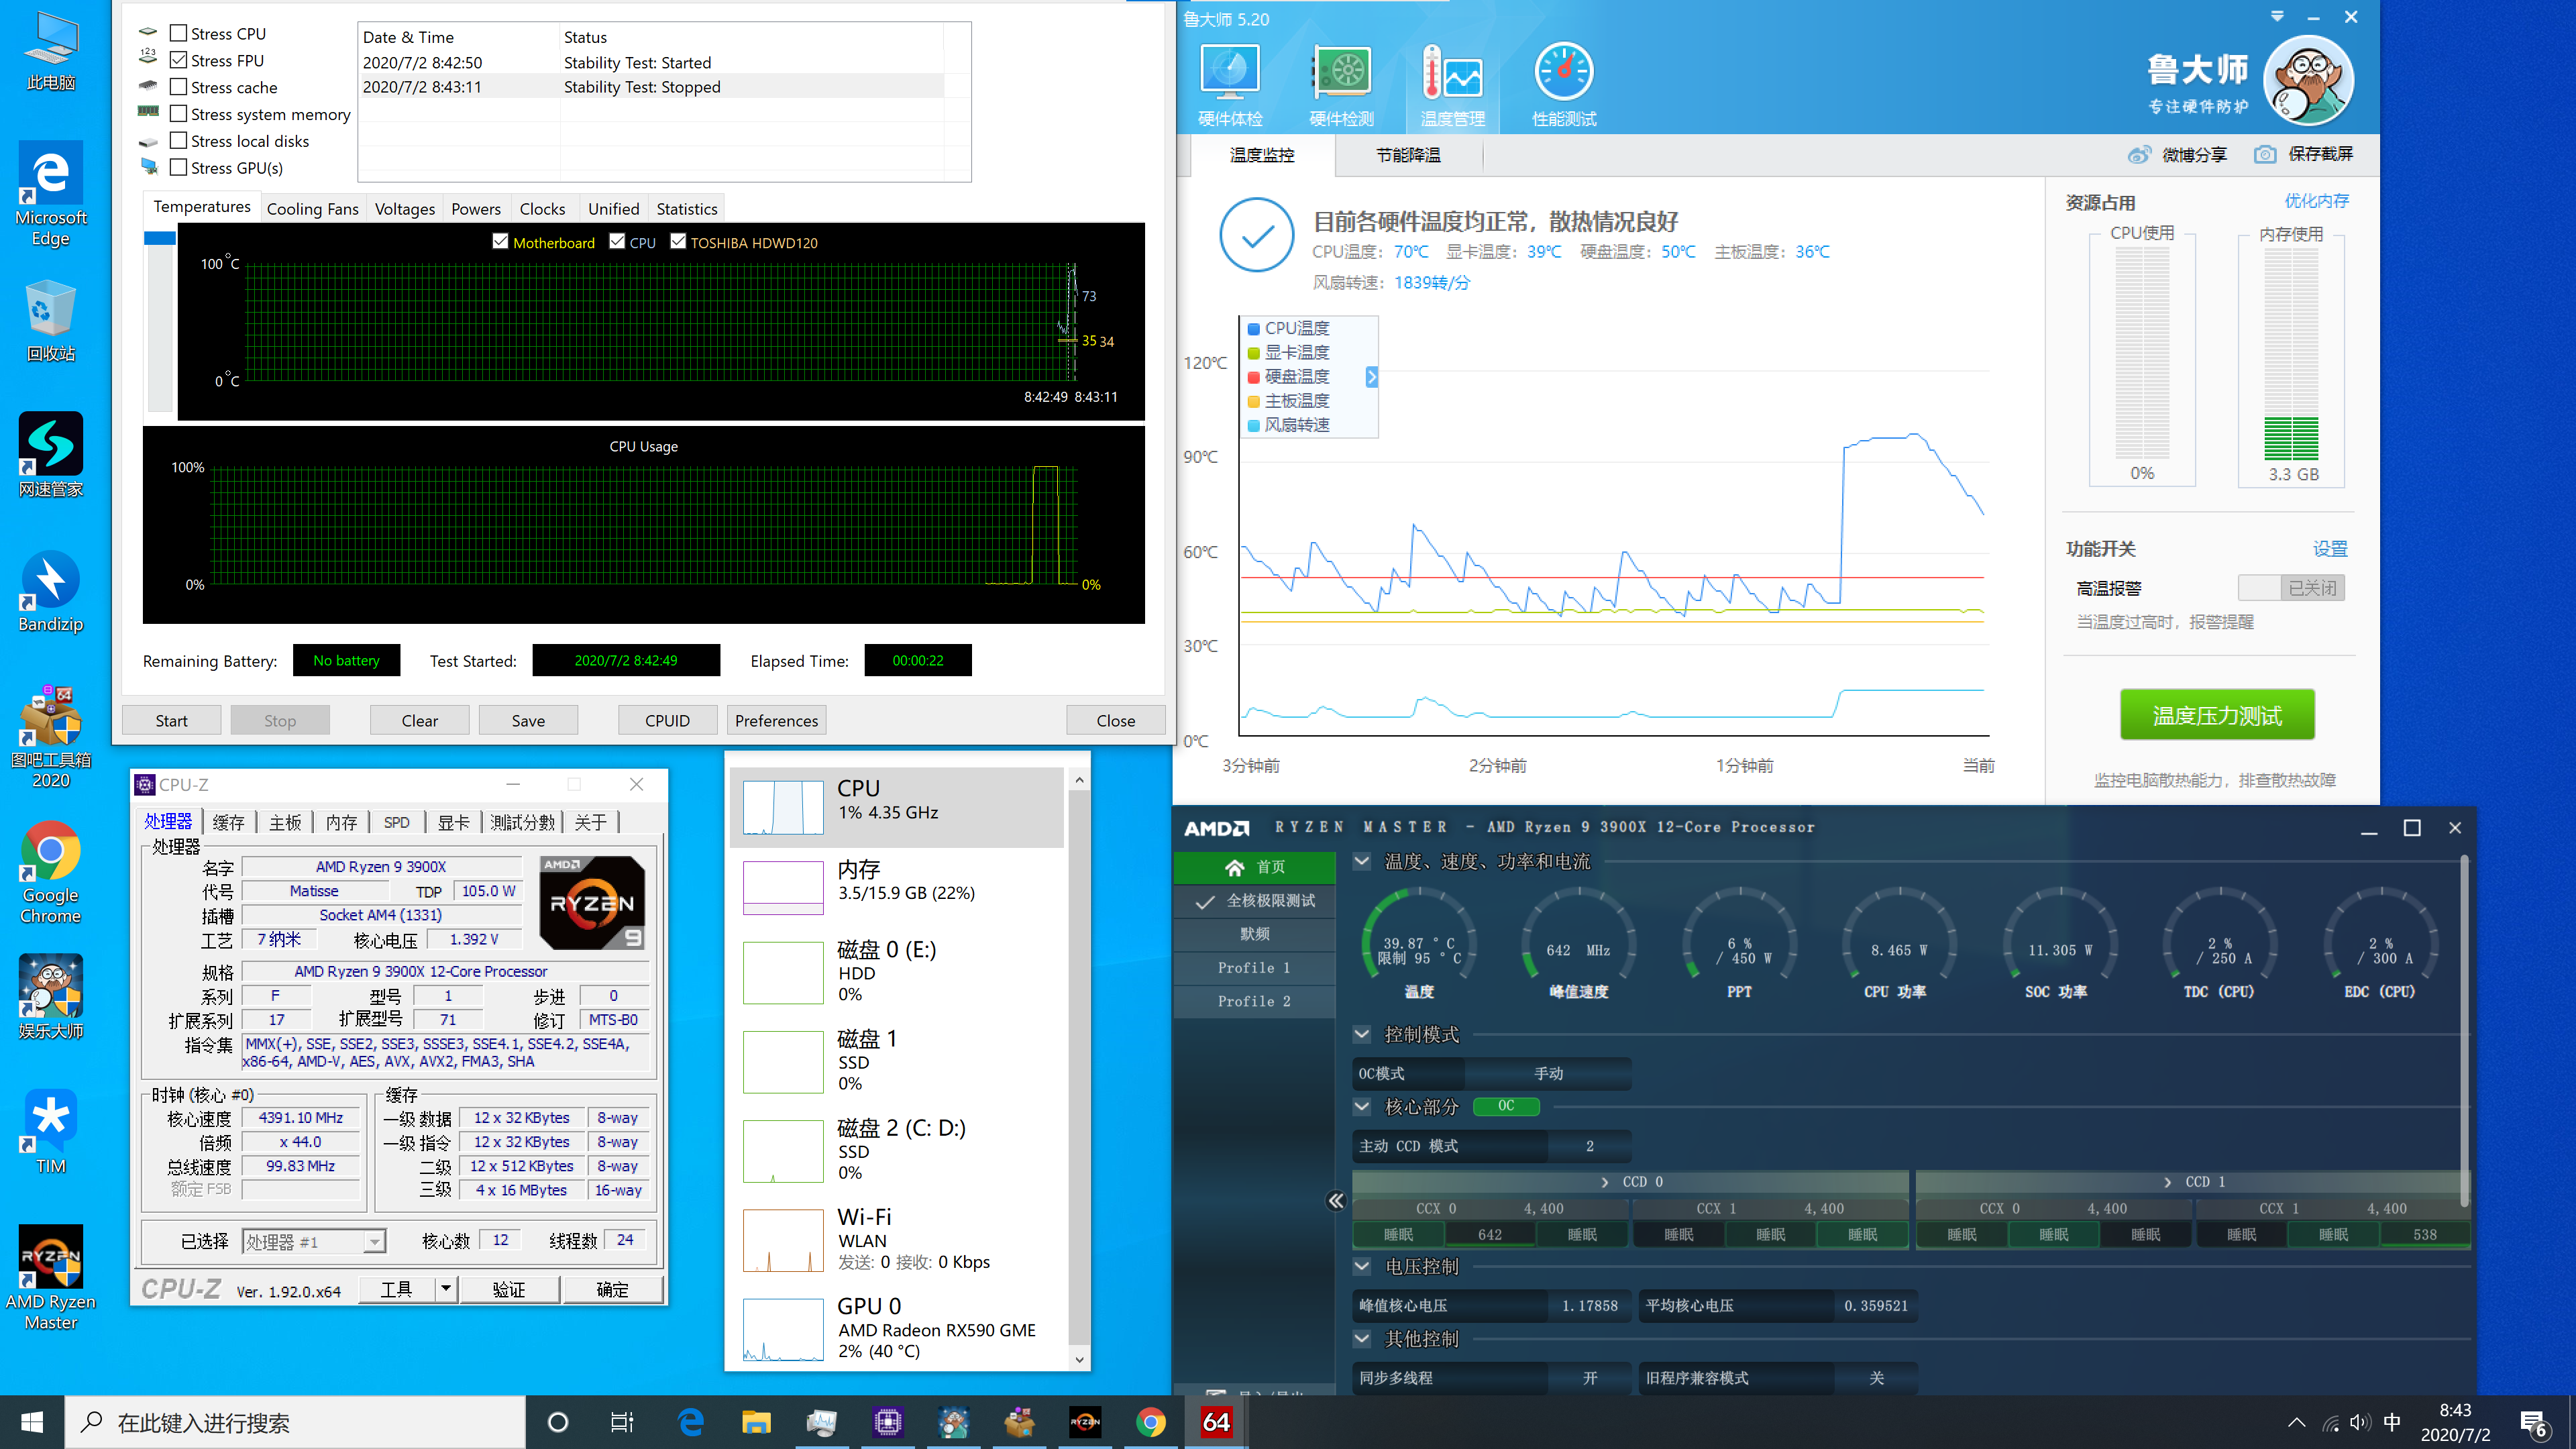The height and width of the screenshot is (1449, 2576).
Task: Uncheck TOSHIBA HDWD120 graph checkbox
Action: 678,242
